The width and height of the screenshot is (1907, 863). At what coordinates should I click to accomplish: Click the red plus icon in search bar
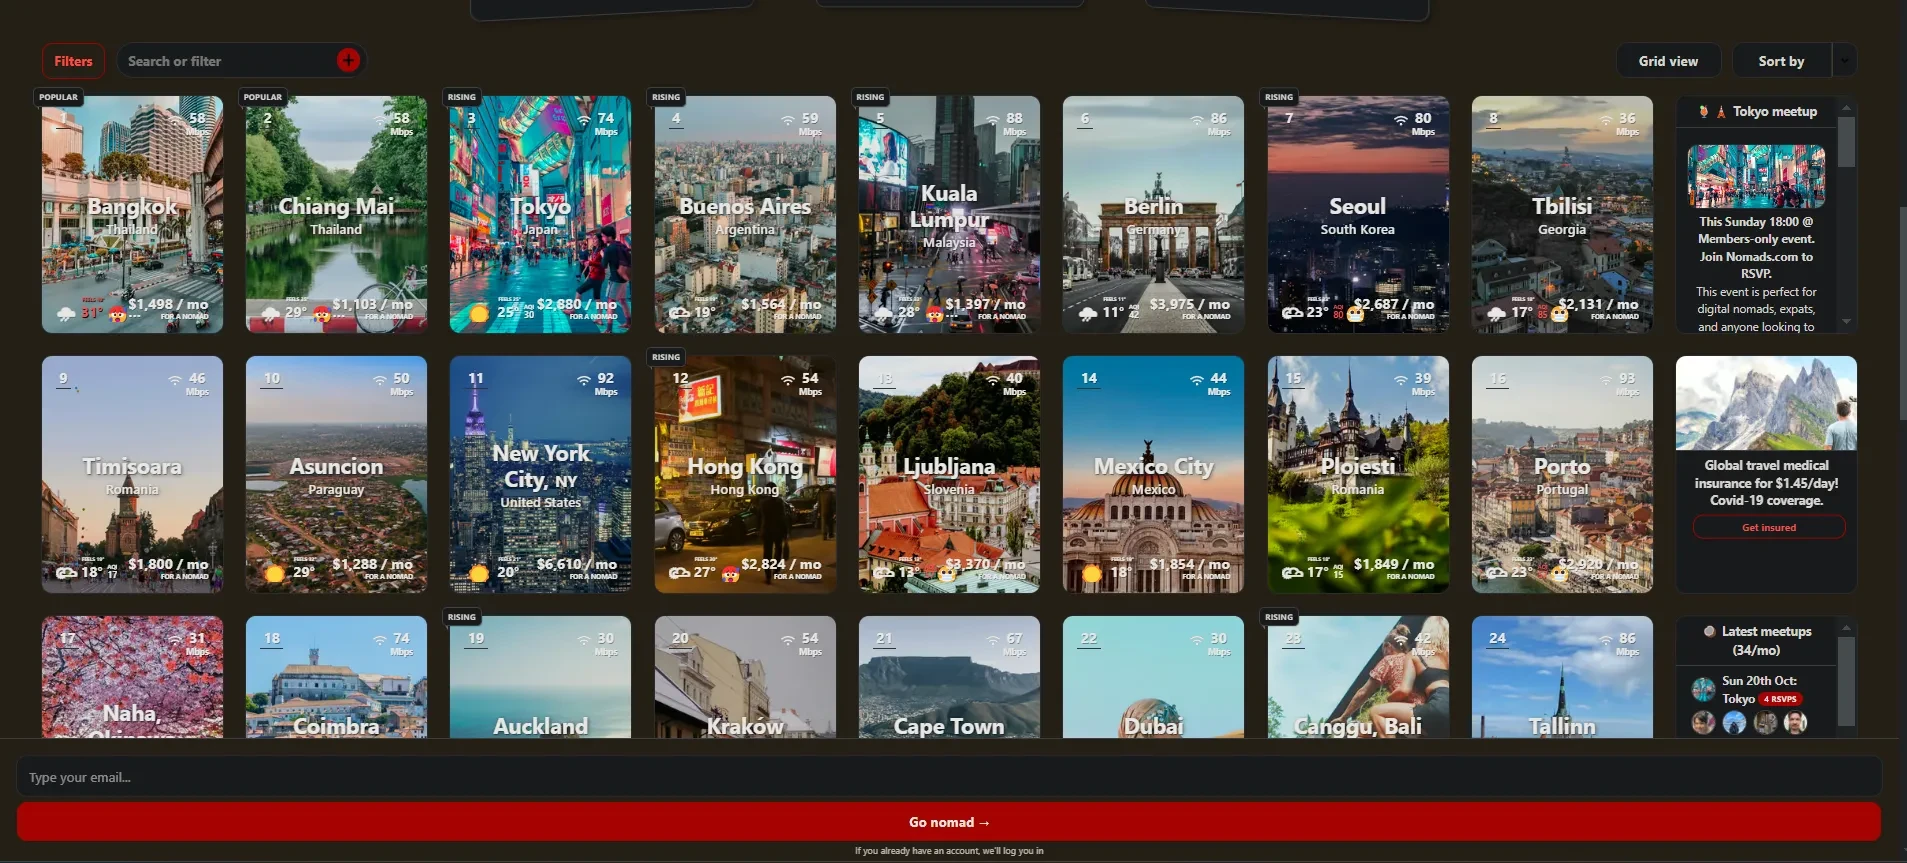point(348,61)
